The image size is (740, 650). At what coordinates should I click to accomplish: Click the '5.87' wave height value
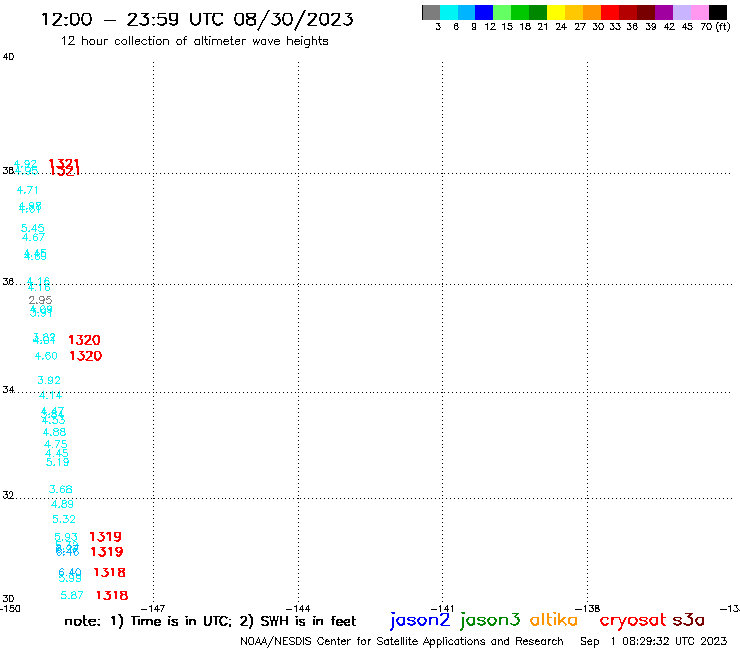[x=72, y=595]
